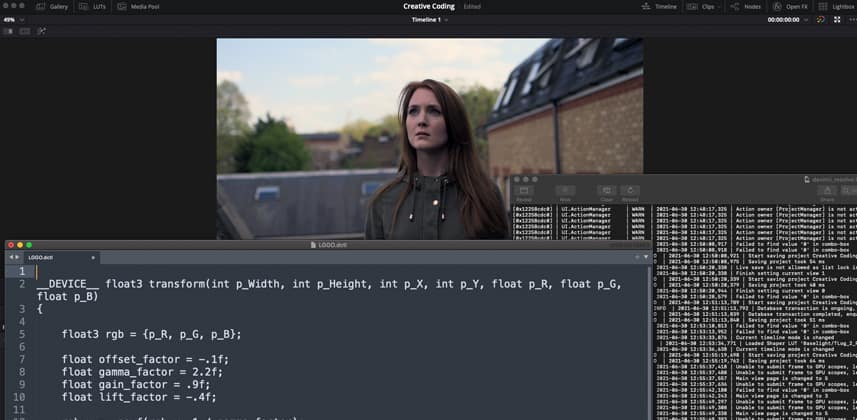Image resolution: width=857 pixels, height=420 pixels.
Task: Click the '__DEVICE__ float3 transform' code line
Action: pyautogui.click(x=330, y=284)
